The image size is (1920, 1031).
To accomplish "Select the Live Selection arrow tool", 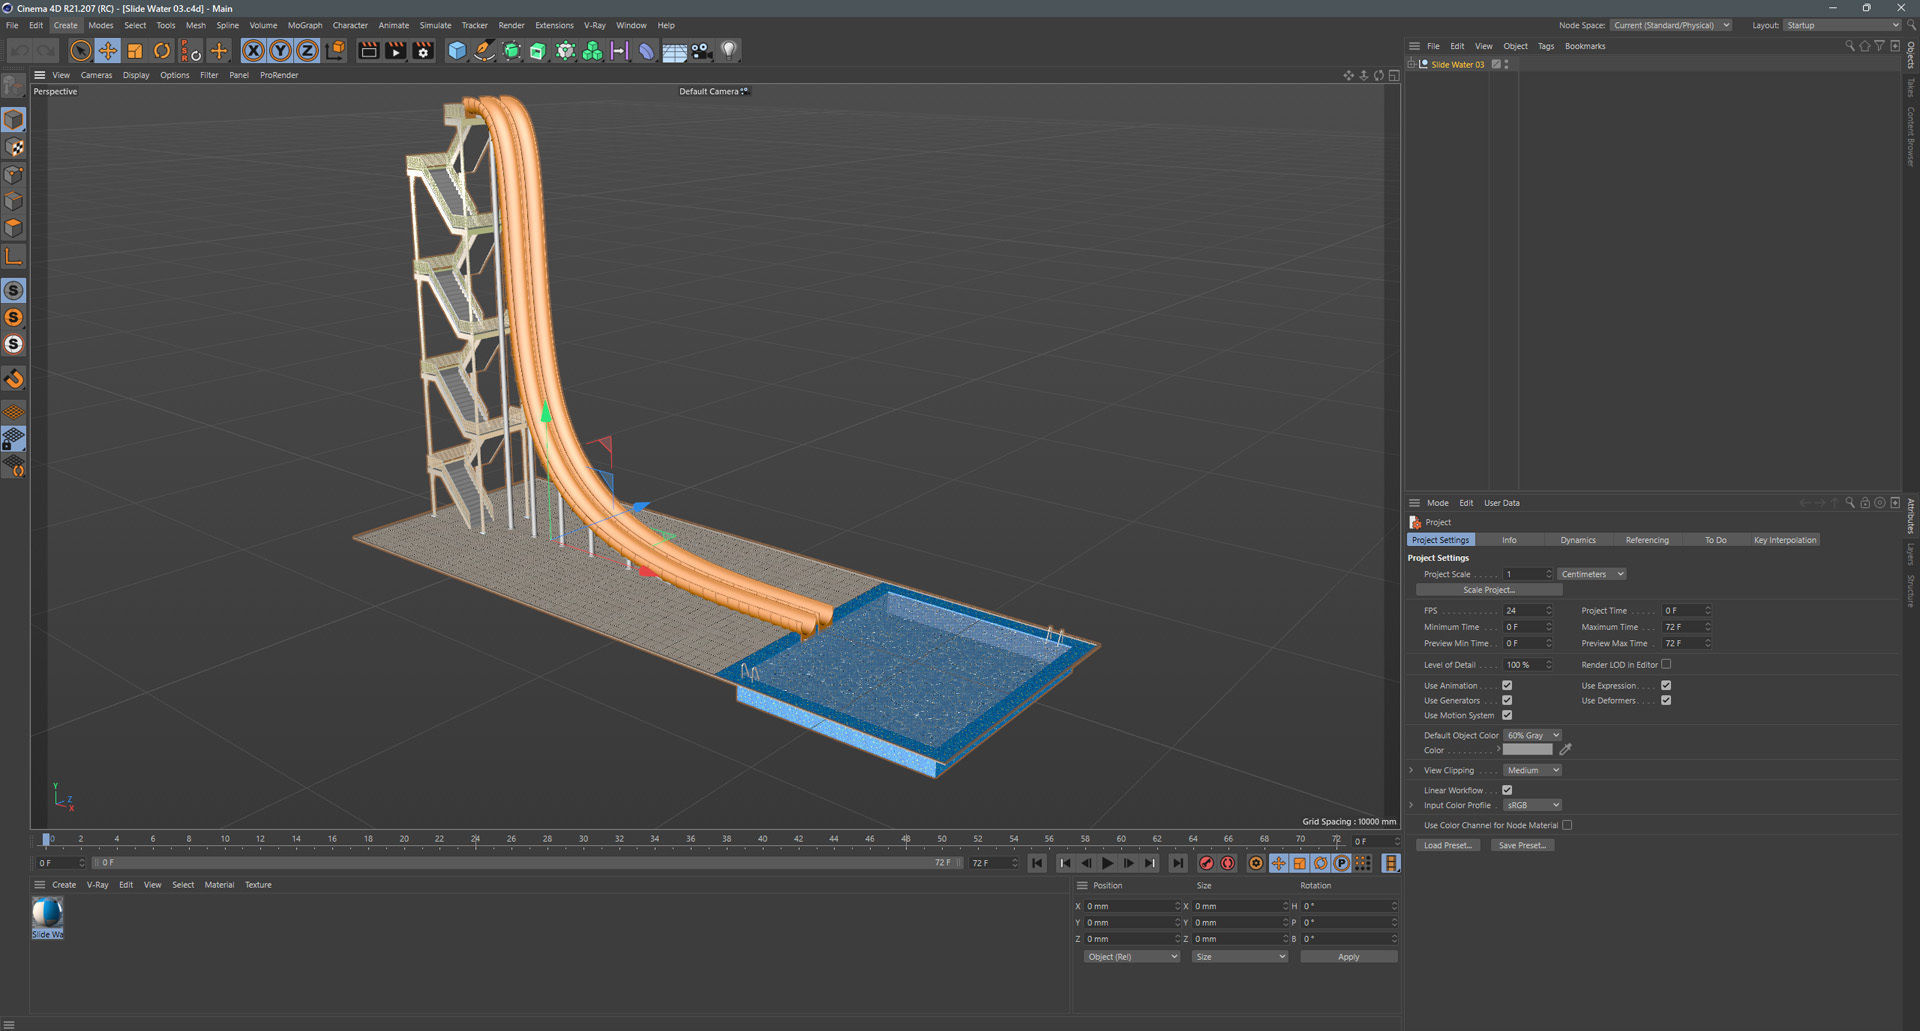I will click(x=81, y=51).
